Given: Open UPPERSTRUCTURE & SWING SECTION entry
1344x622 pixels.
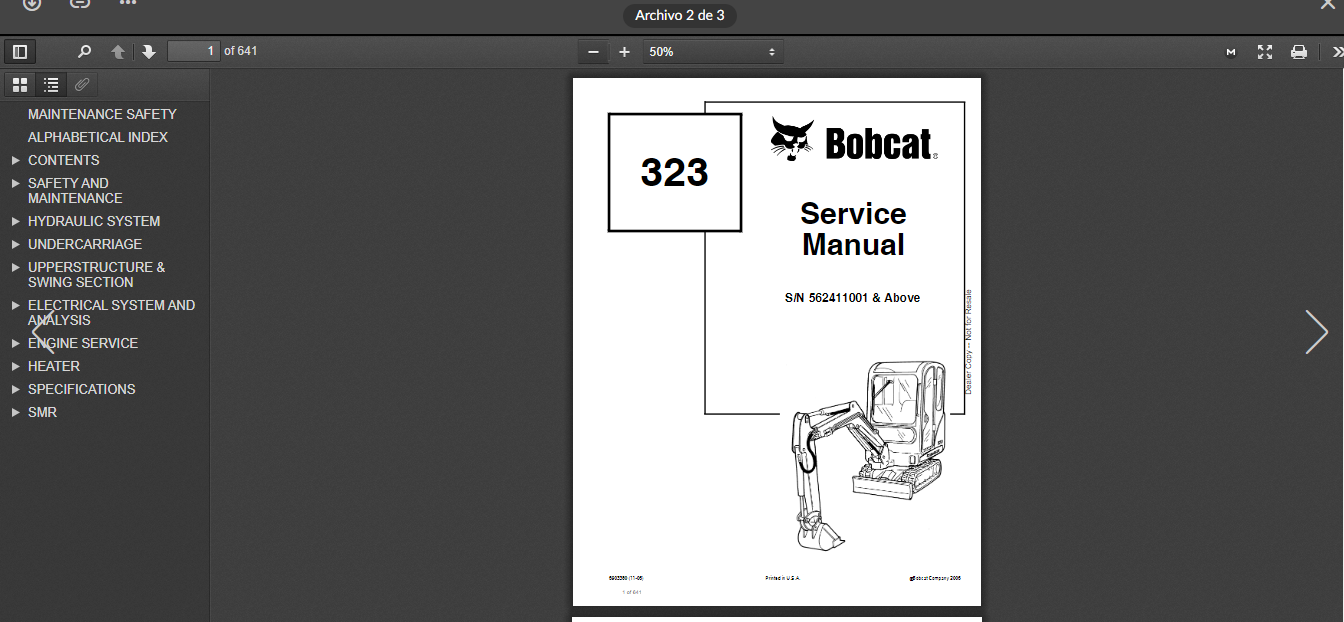Looking at the screenshot, I should click(x=97, y=274).
